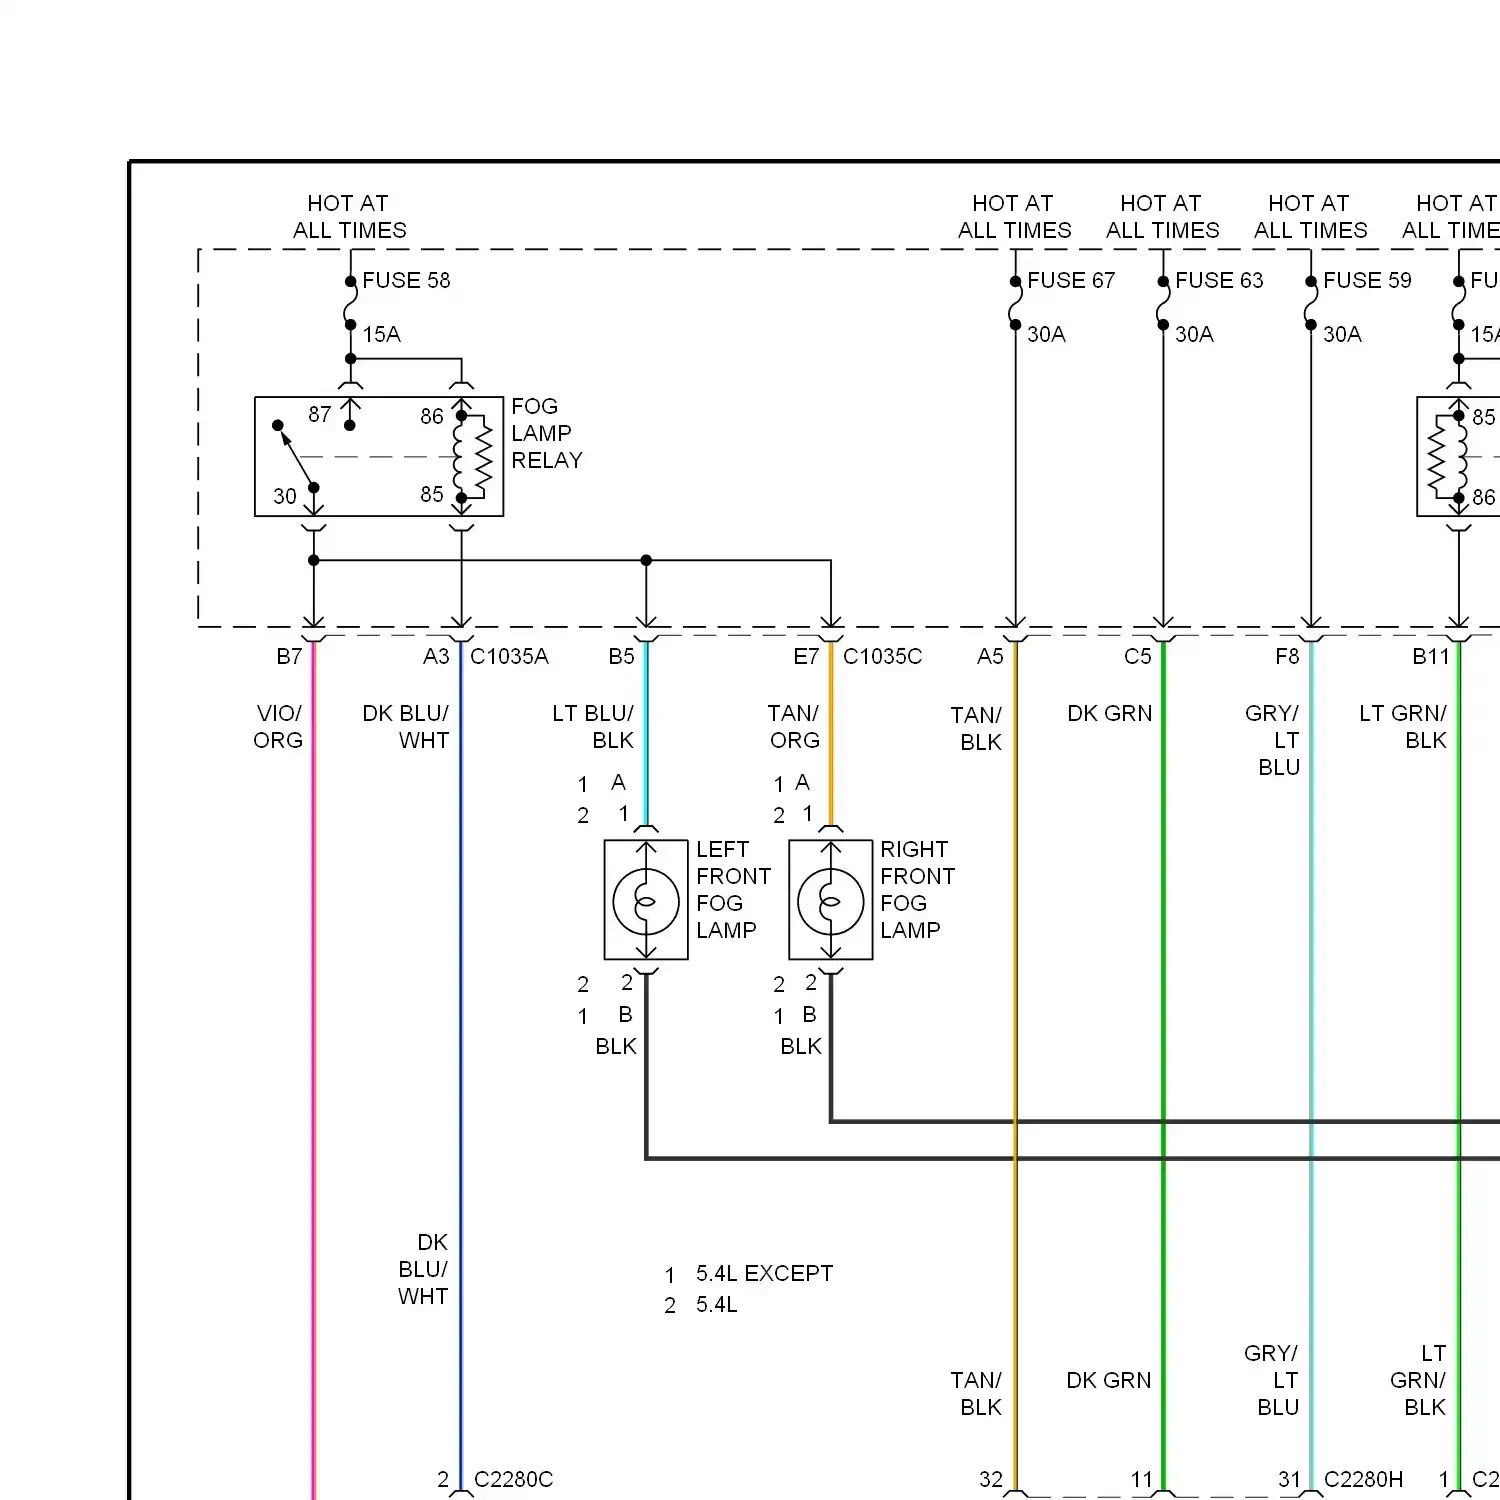The height and width of the screenshot is (1500, 1500).
Task: Select connector pin label E7
Action: coord(806,656)
